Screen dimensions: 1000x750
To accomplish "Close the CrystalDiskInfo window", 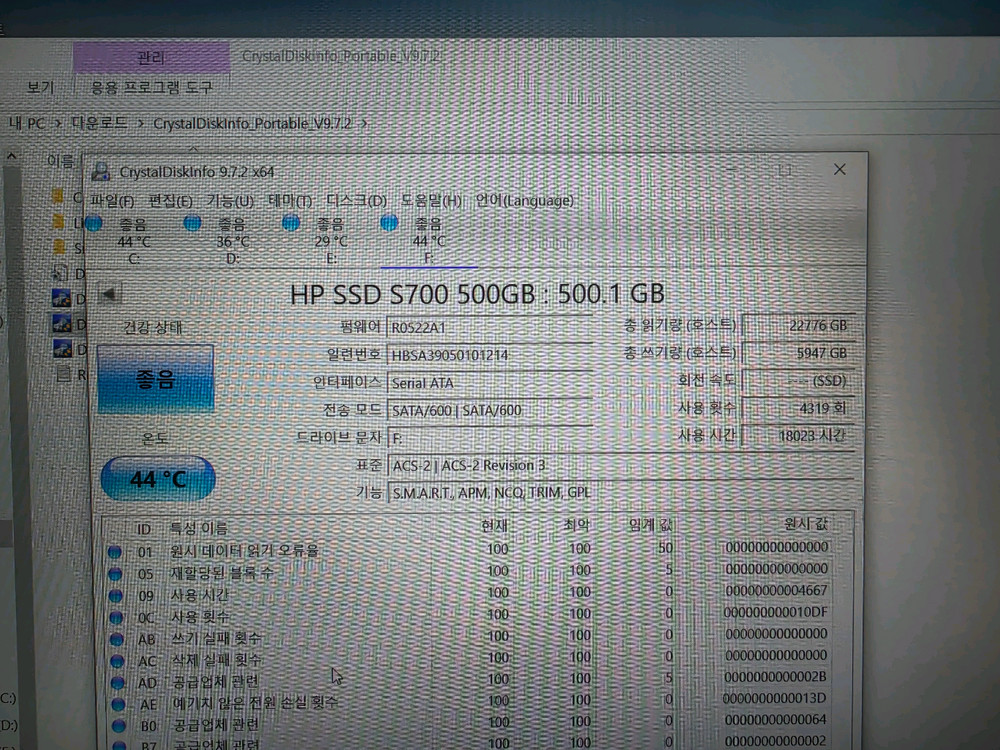I will click(x=839, y=169).
